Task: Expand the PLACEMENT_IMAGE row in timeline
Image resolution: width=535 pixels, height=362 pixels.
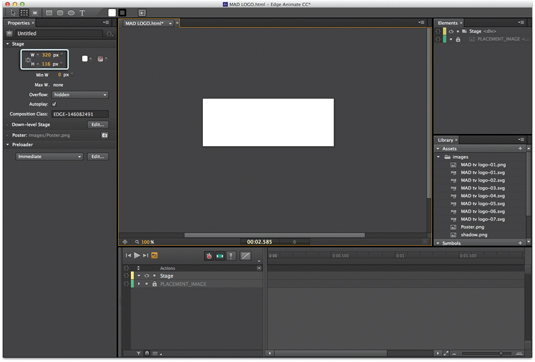Action: pyautogui.click(x=139, y=284)
